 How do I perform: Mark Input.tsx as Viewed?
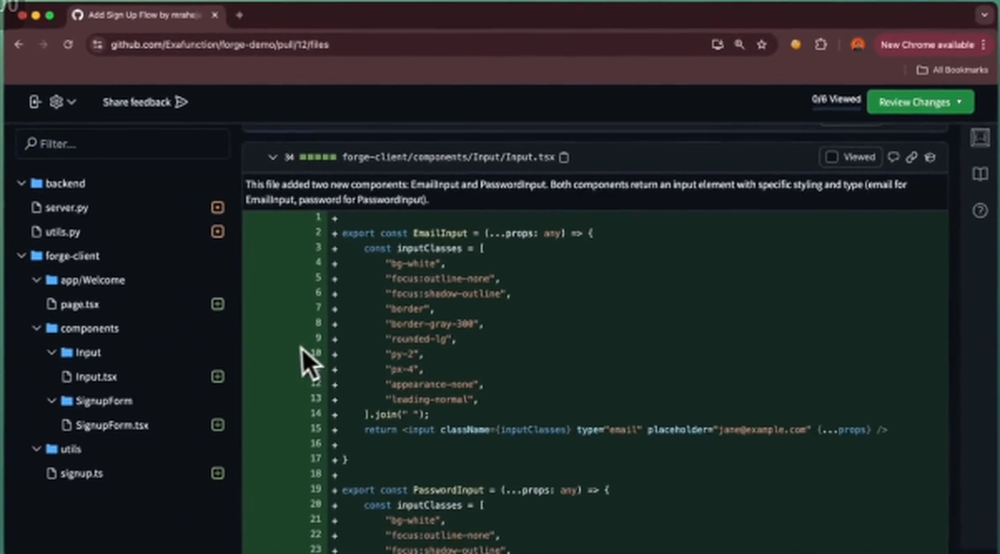[832, 157]
